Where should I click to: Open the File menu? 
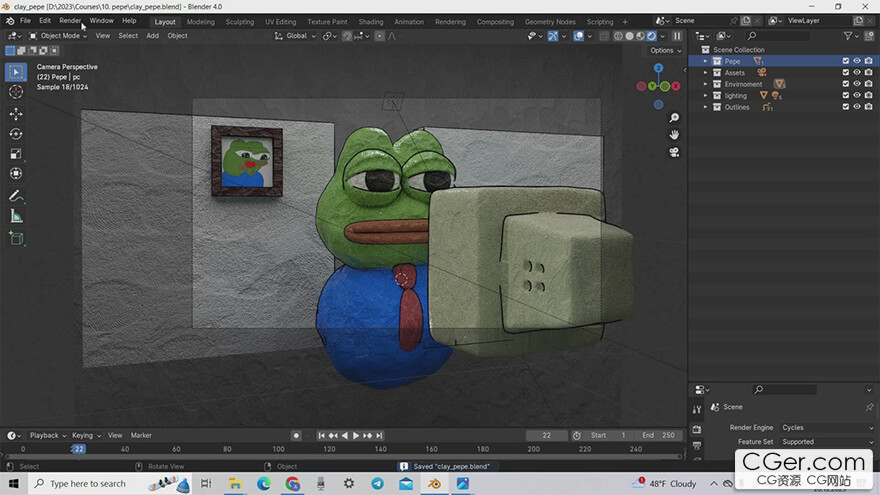[x=25, y=21]
